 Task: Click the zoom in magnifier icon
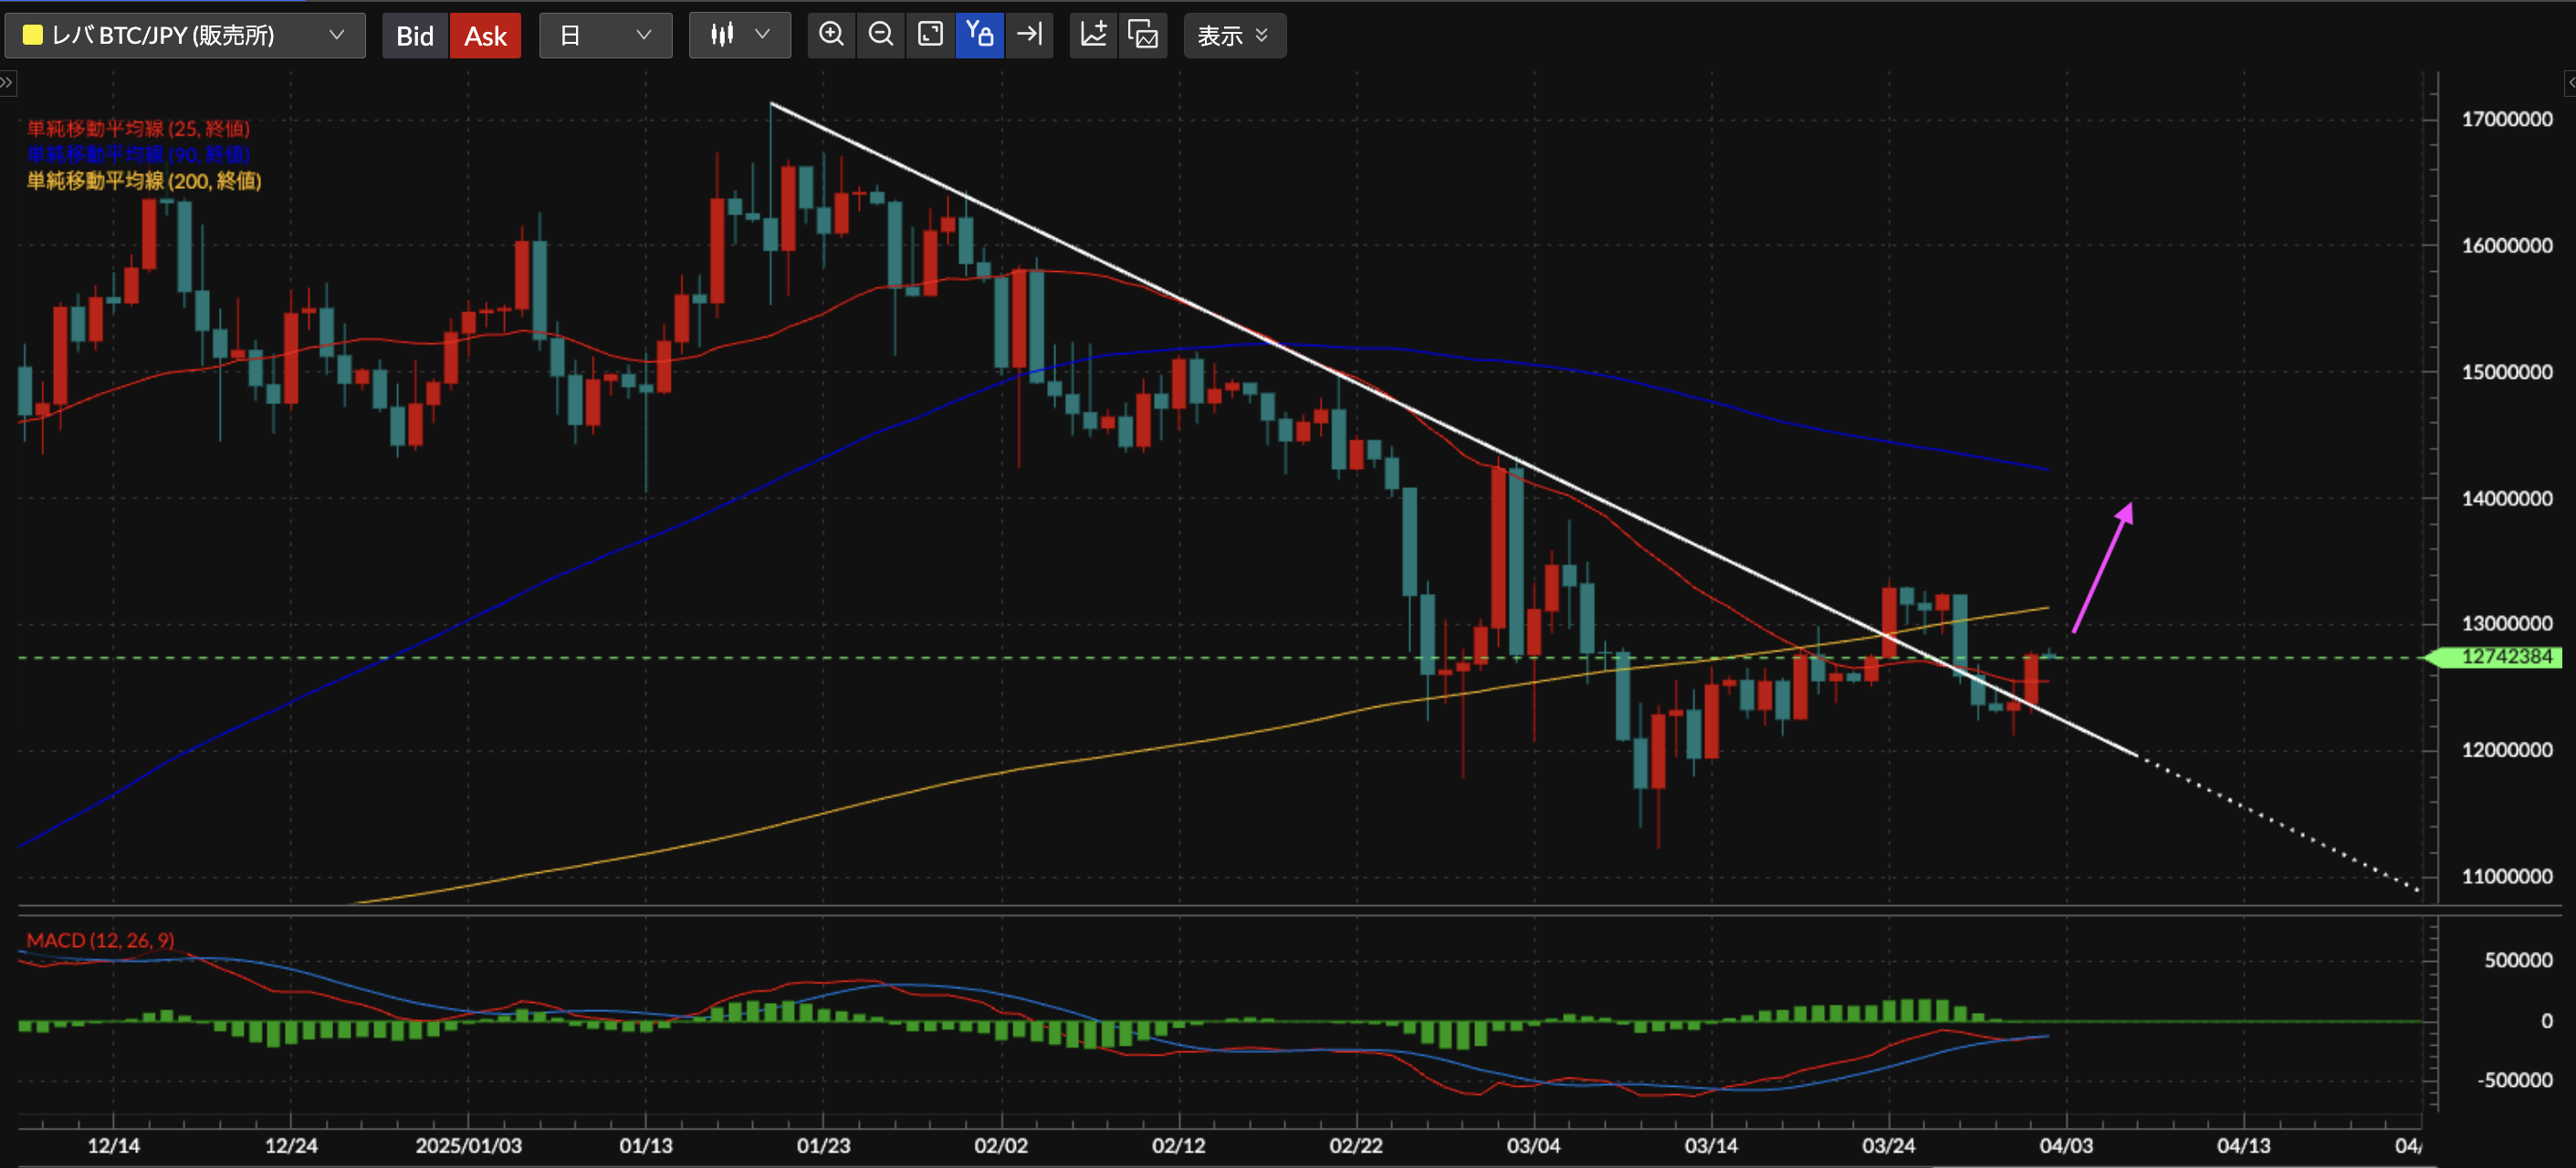pyautogui.click(x=831, y=35)
